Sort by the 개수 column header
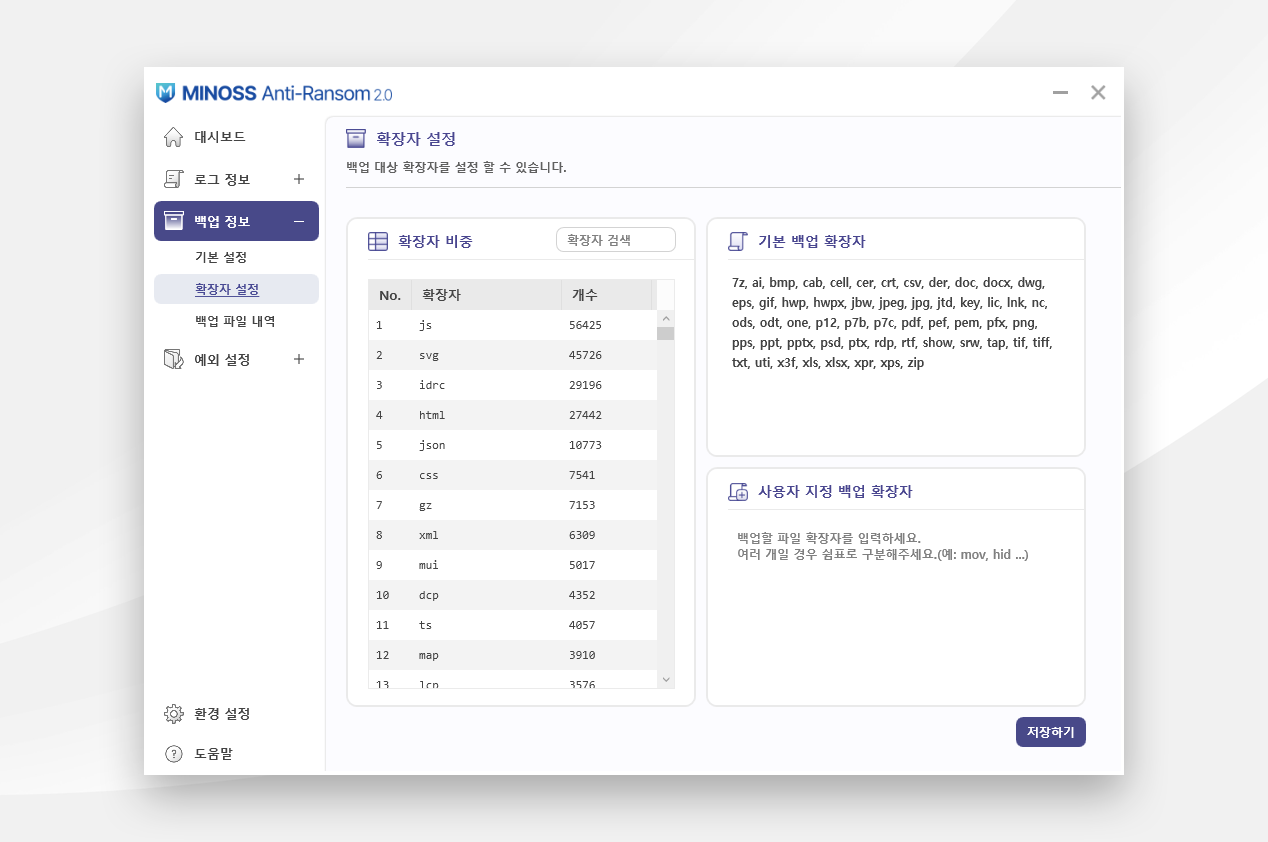 tap(606, 295)
